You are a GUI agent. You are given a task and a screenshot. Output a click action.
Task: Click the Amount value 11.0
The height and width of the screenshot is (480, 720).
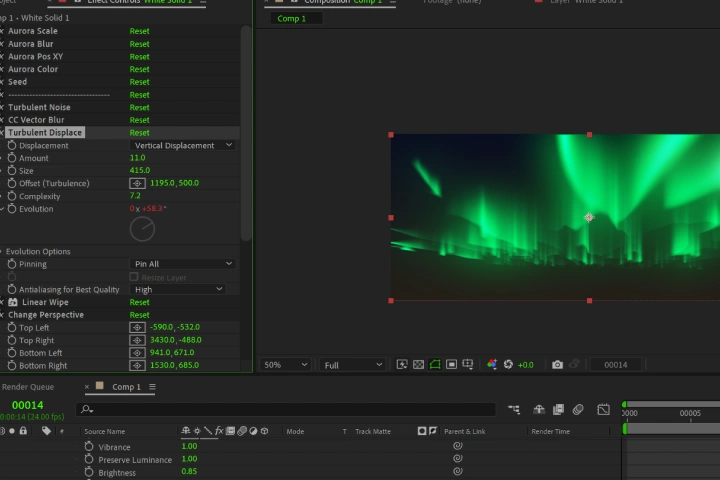click(x=137, y=158)
